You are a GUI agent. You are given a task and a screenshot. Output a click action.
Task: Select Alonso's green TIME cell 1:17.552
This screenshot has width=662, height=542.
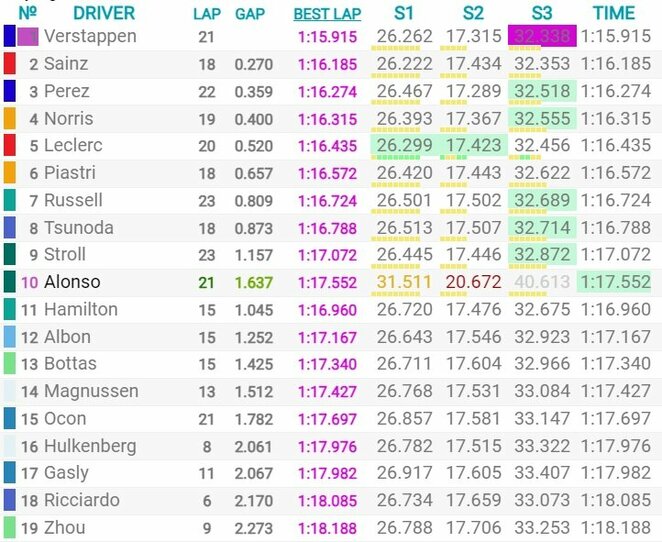pos(614,282)
